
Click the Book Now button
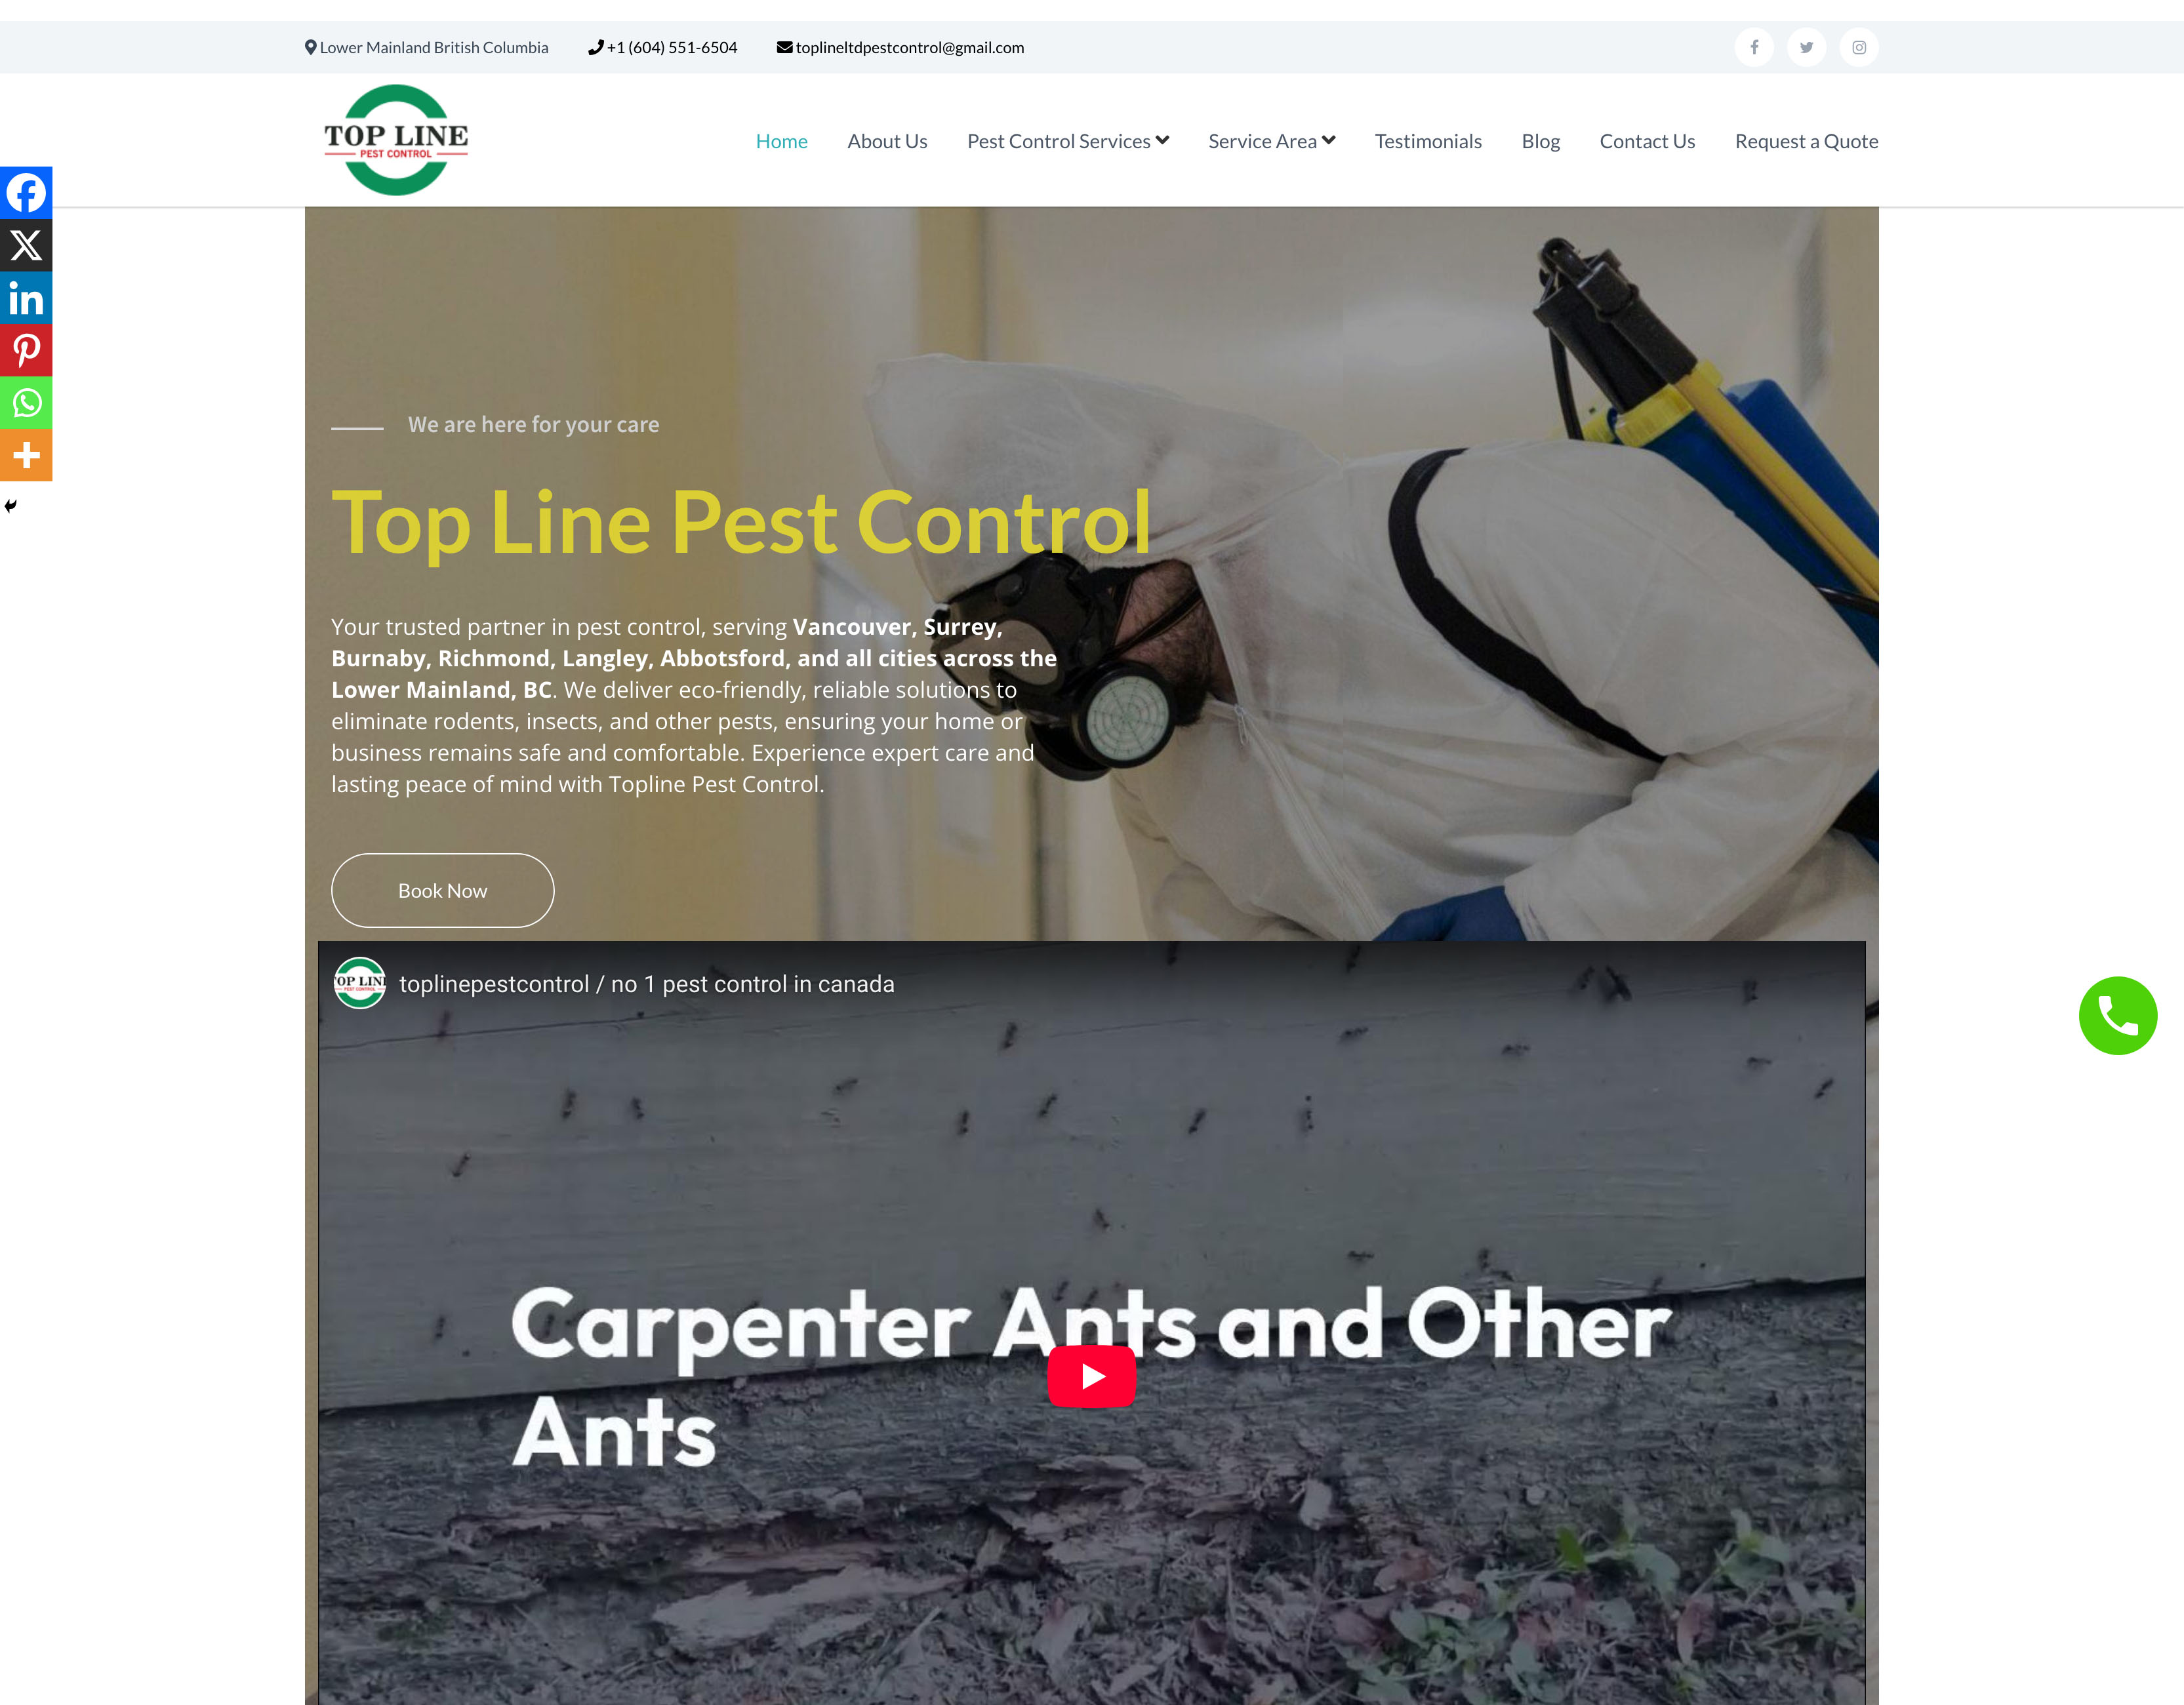coord(442,890)
